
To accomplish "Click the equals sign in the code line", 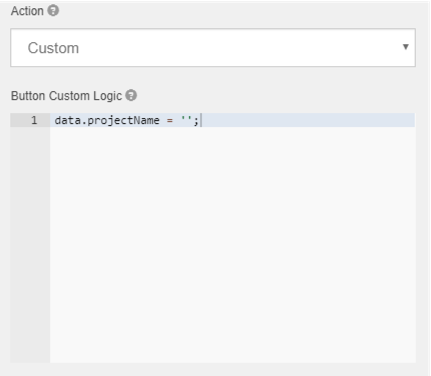I will point(170,120).
